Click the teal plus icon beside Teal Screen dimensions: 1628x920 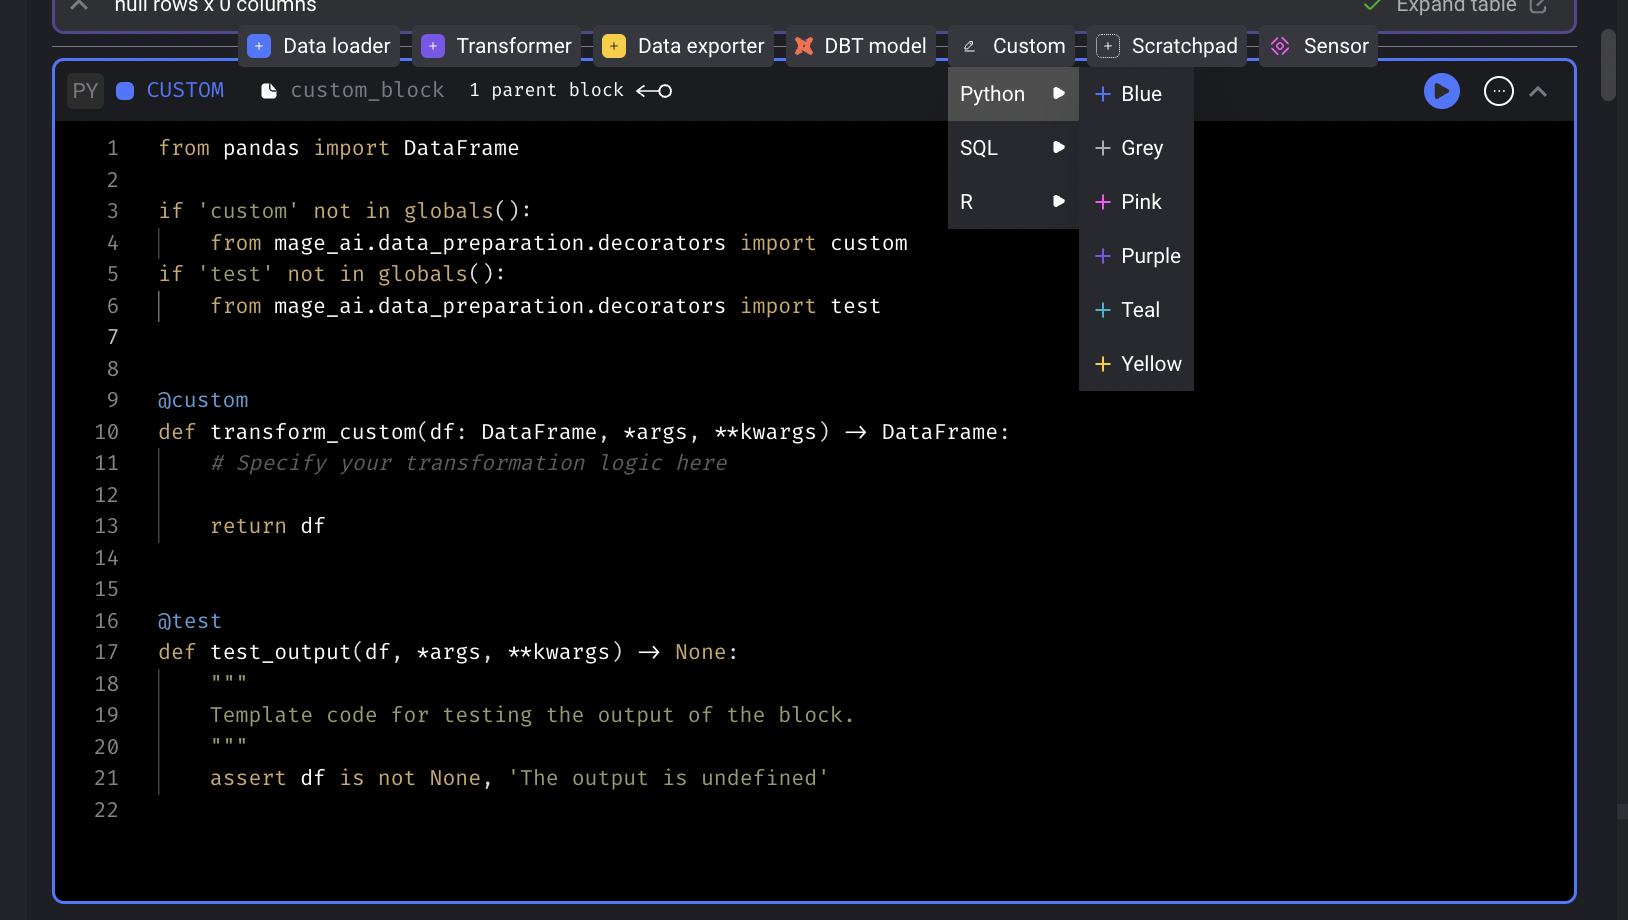1103,310
